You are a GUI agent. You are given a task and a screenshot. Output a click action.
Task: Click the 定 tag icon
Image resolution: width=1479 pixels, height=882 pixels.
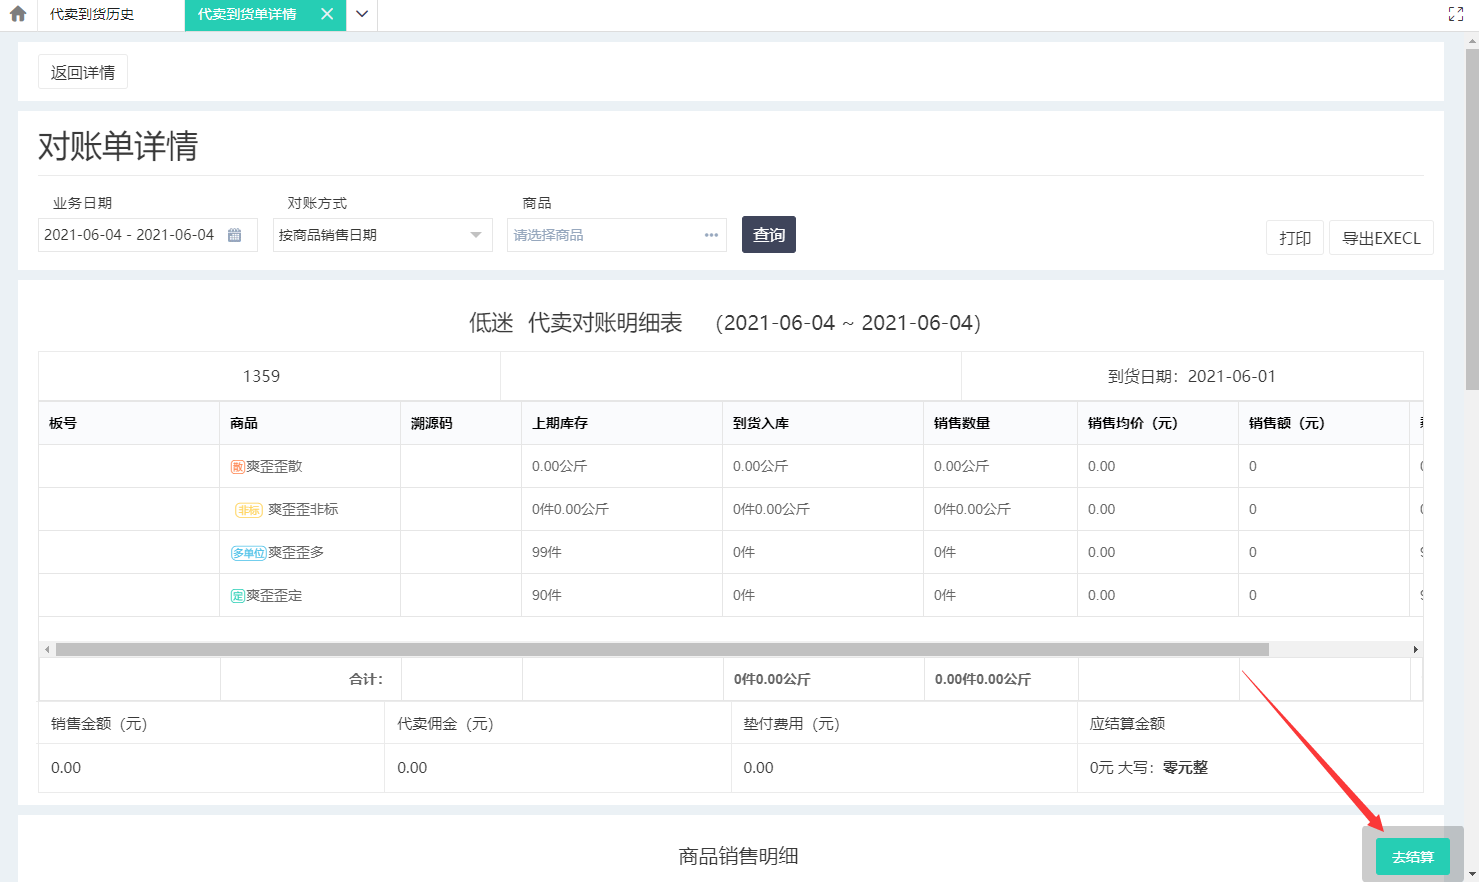(238, 596)
